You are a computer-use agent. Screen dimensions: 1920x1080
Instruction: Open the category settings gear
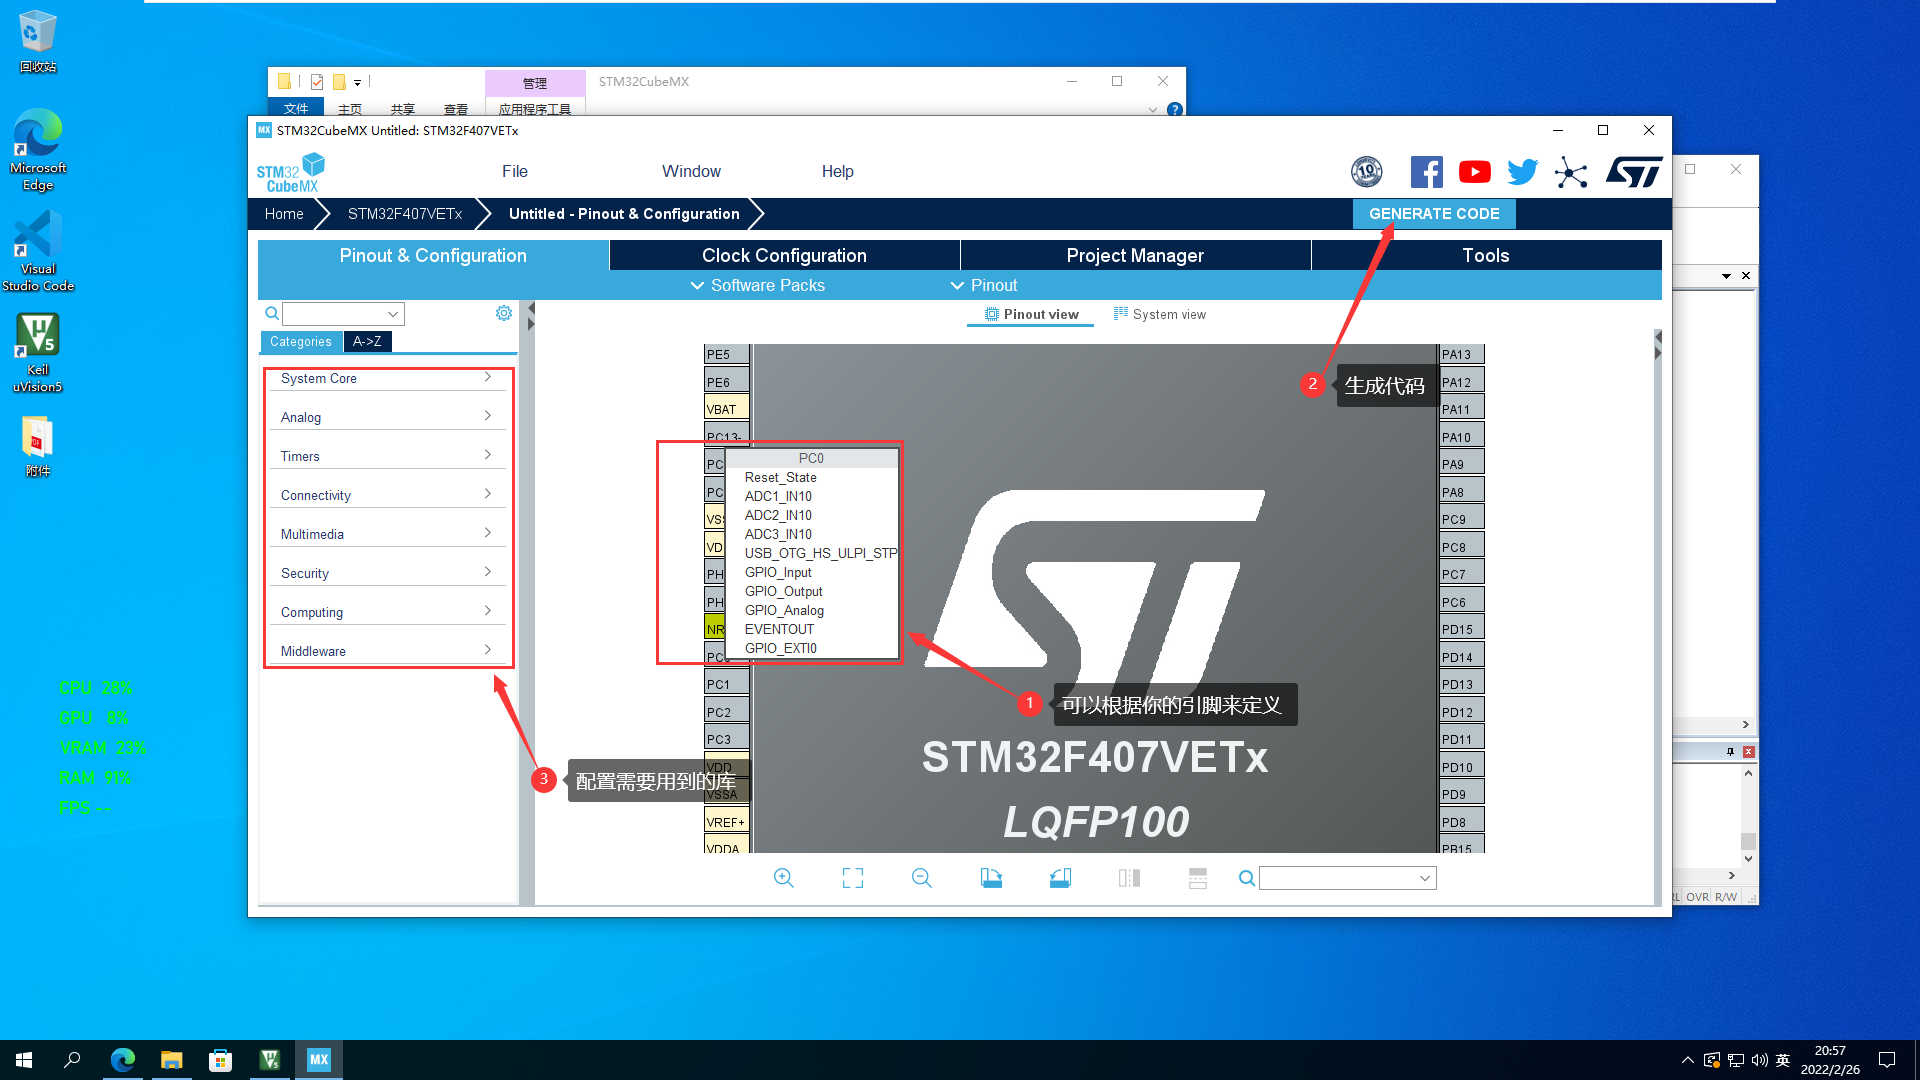tap(504, 313)
